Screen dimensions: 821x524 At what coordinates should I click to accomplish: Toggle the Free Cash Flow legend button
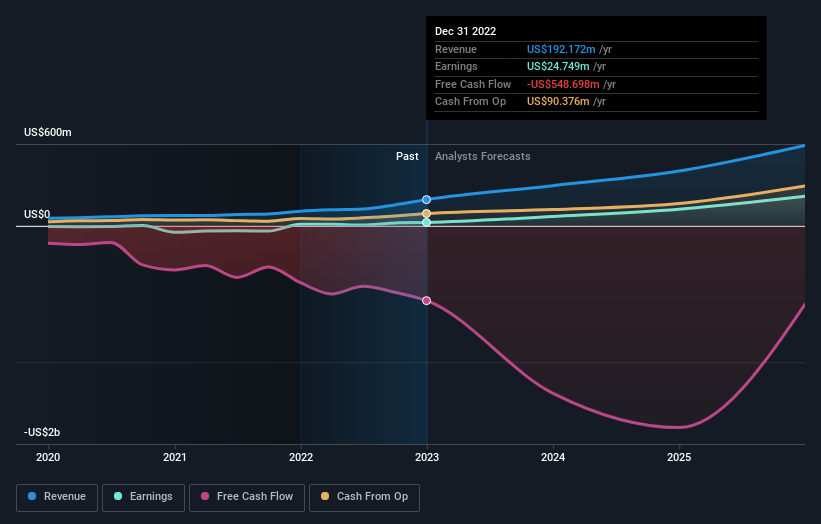click(247, 497)
